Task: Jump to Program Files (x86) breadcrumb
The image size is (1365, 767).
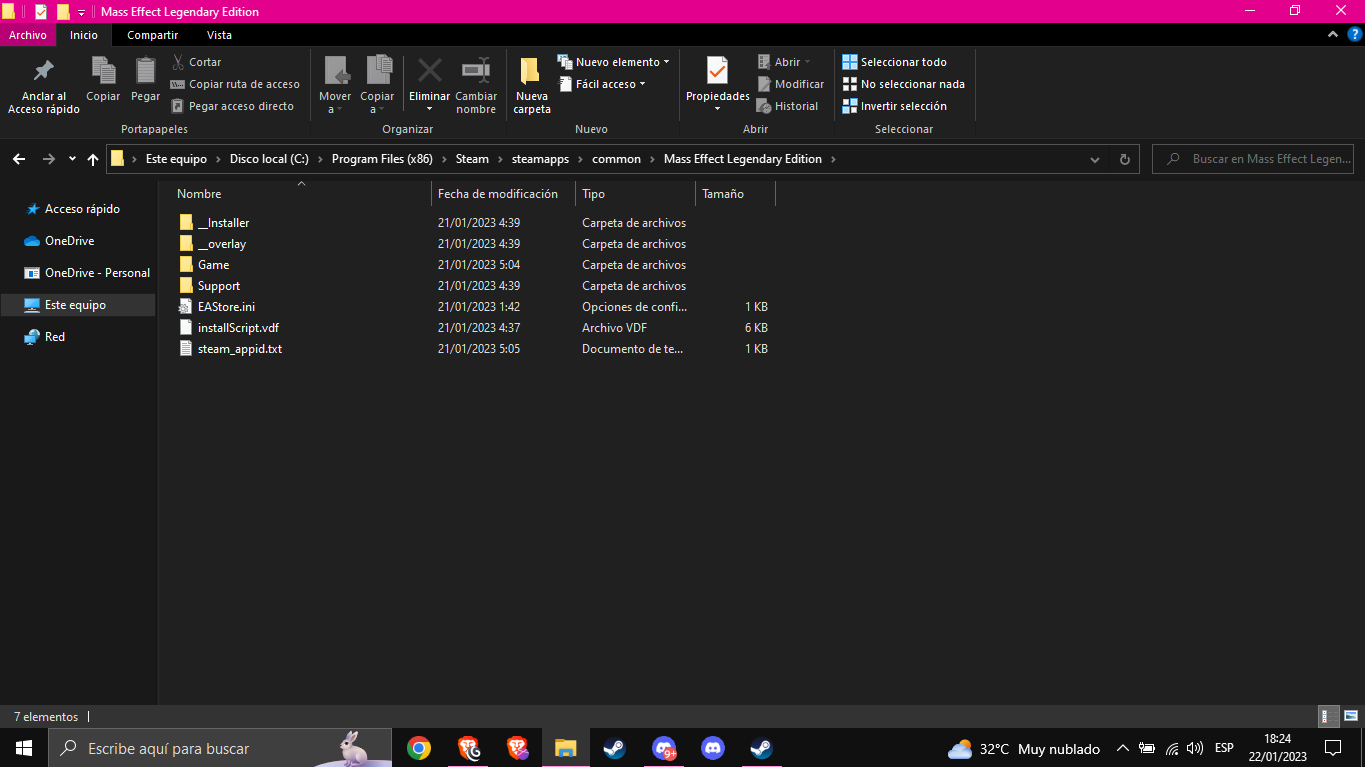Action: 382,159
